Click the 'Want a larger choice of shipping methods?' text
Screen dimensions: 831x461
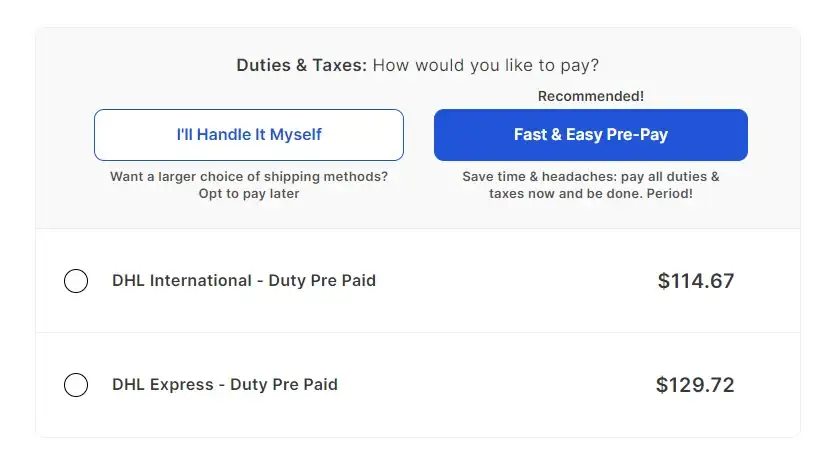click(x=249, y=177)
